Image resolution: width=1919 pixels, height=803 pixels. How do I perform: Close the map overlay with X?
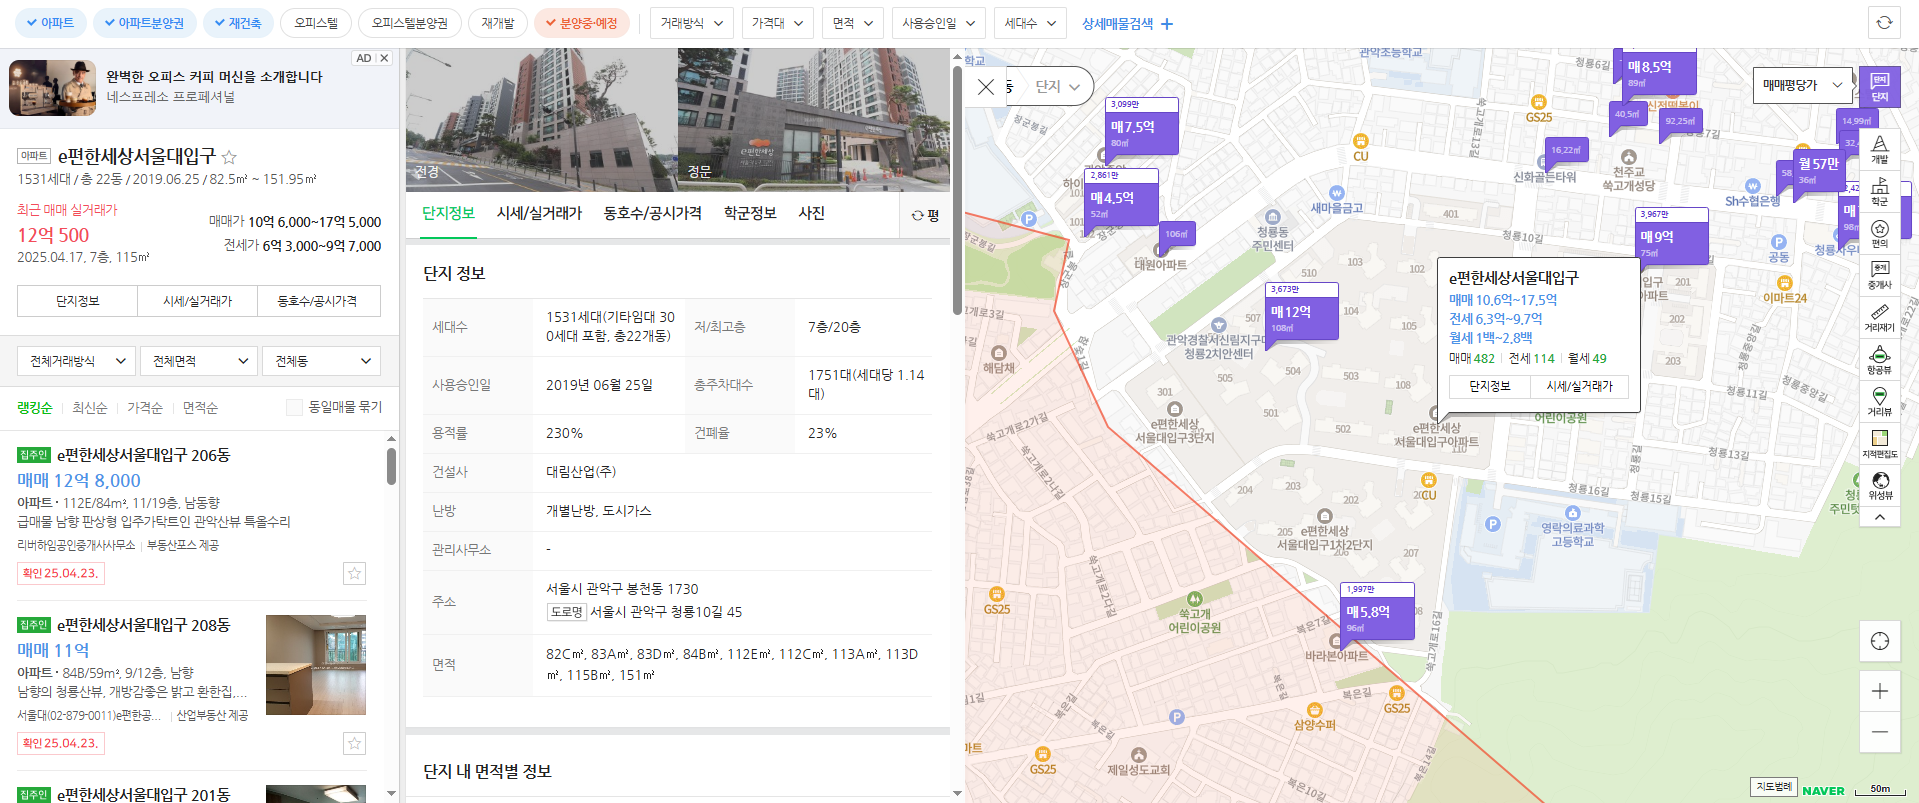[x=986, y=87]
